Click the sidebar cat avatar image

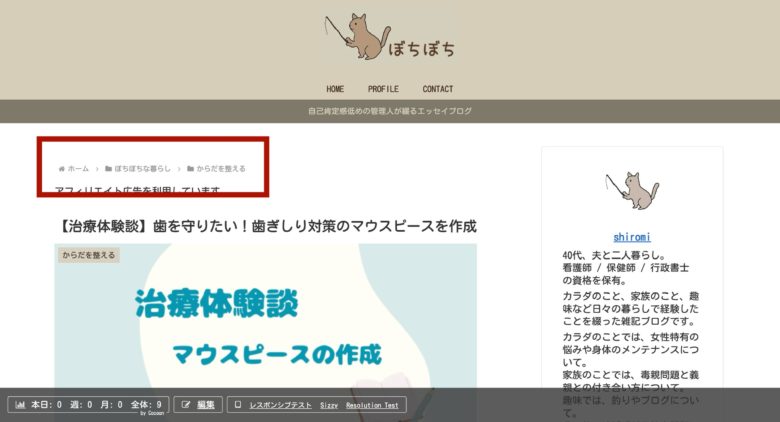632,191
